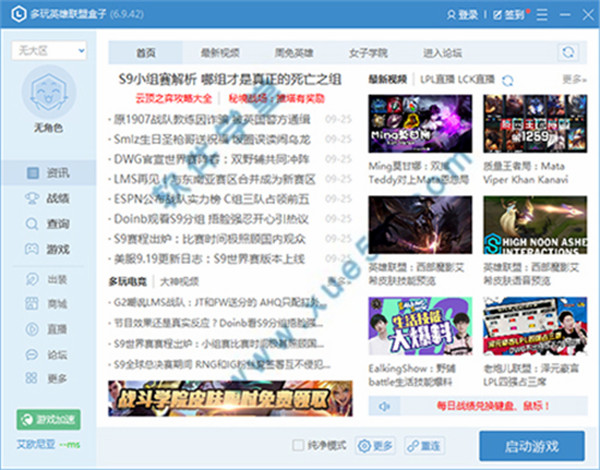The width and height of the screenshot is (600, 470).
Task: Enable the 纯净模式 checkbox
Action: tap(298, 445)
